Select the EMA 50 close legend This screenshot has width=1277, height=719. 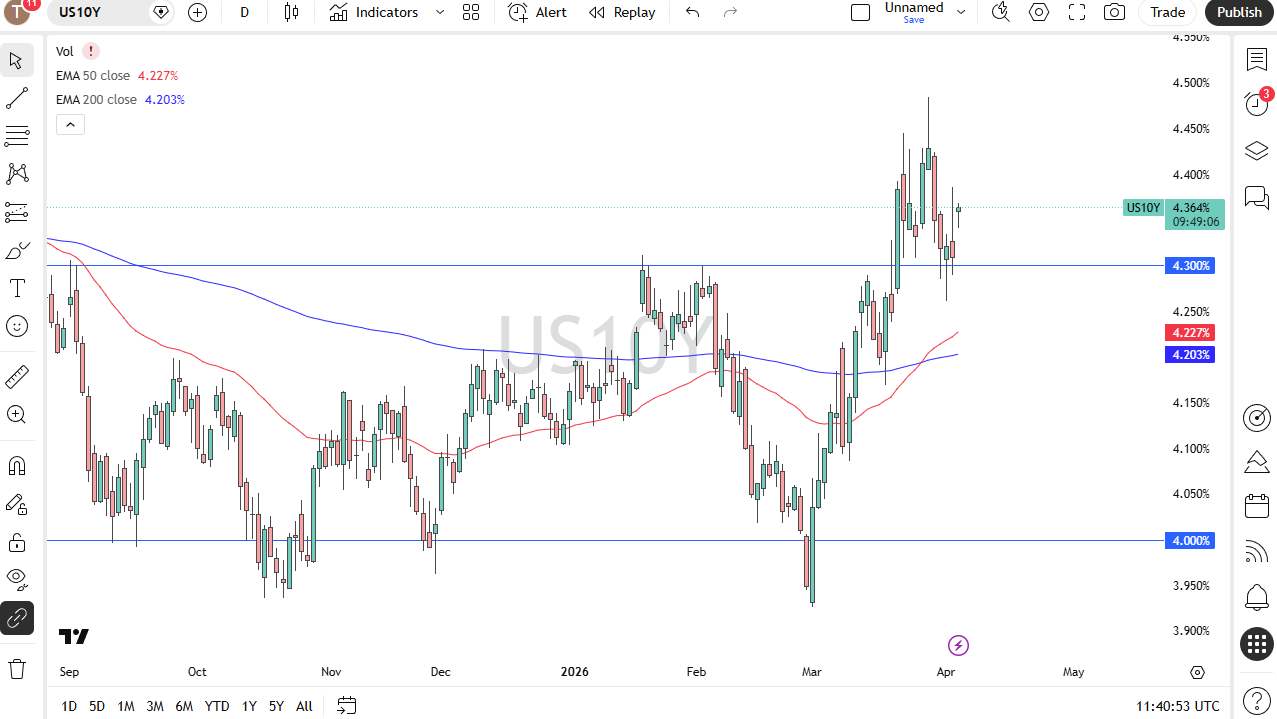point(93,75)
